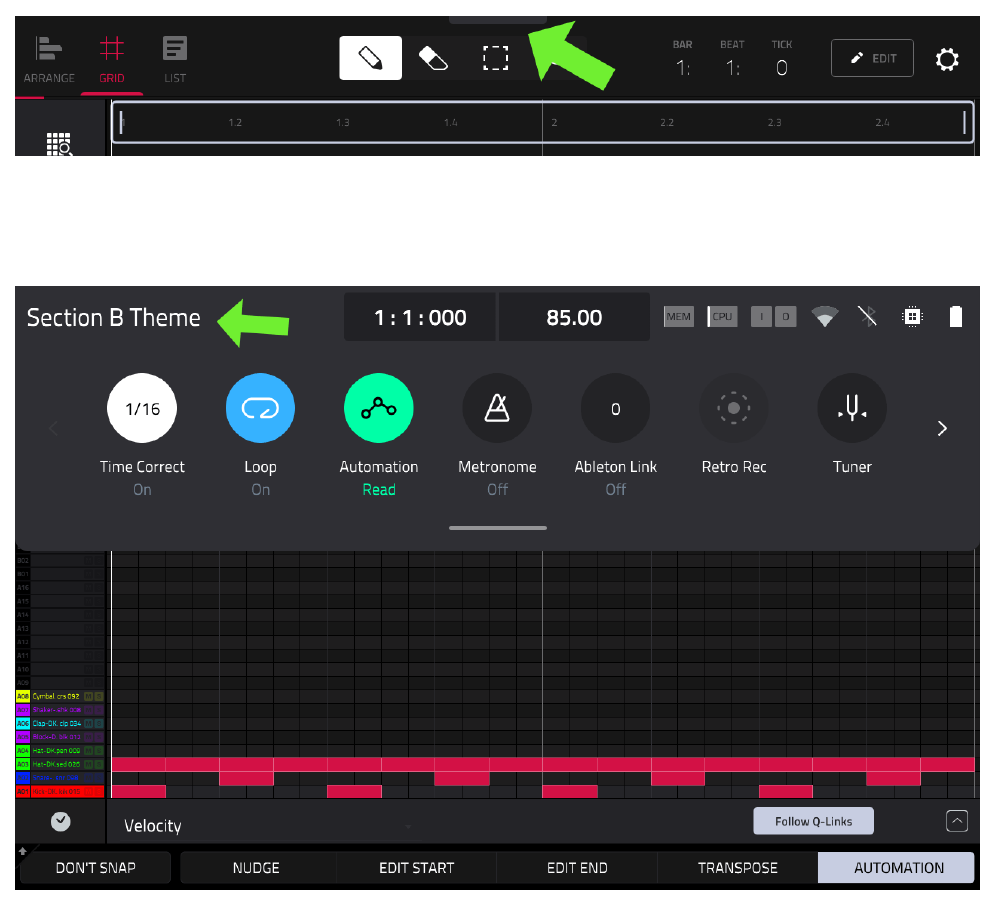Pull down the top drawer handle
996x906 pixels.
(497, 20)
